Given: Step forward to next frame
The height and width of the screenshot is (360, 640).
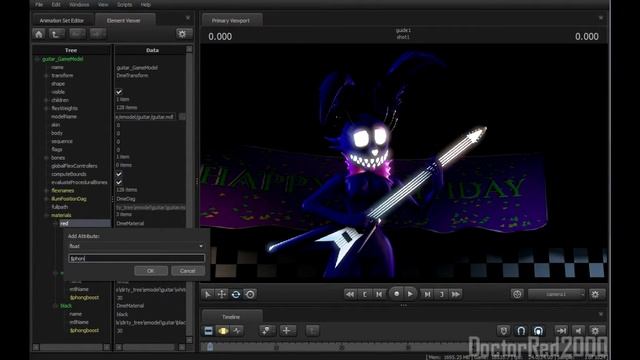Looking at the screenshot, I should [x=427, y=294].
